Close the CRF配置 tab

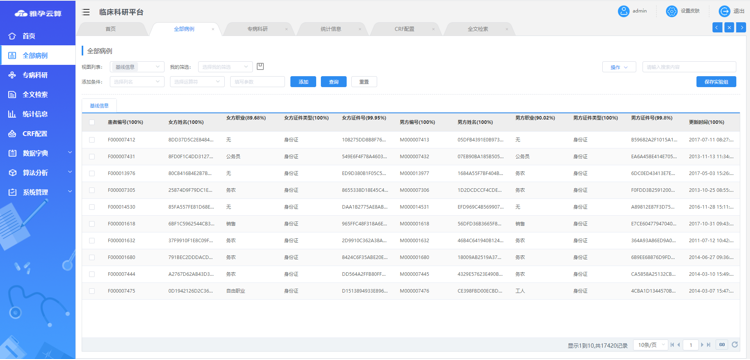click(x=433, y=29)
